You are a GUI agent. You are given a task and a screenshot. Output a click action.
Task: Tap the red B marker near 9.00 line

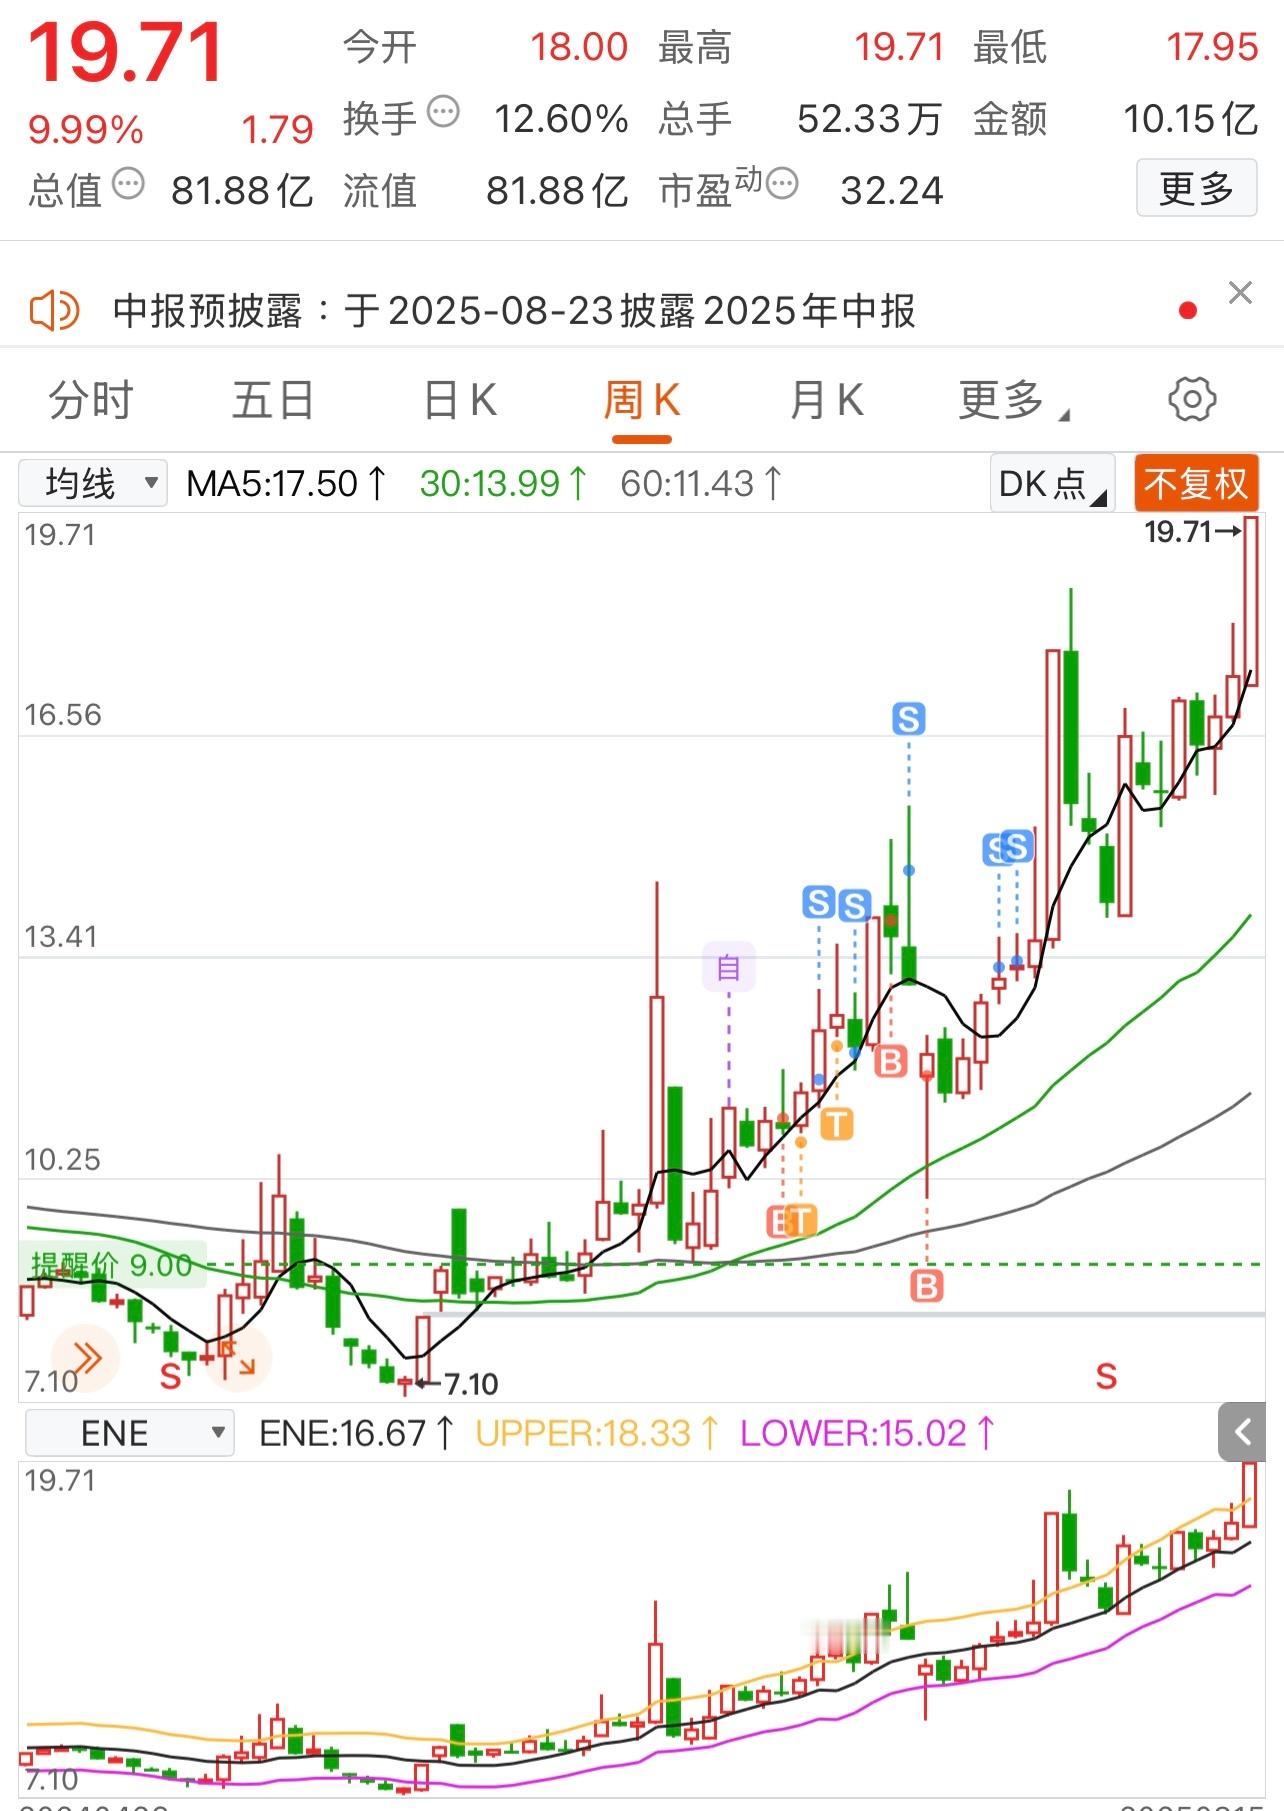click(x=927, y=1286)
